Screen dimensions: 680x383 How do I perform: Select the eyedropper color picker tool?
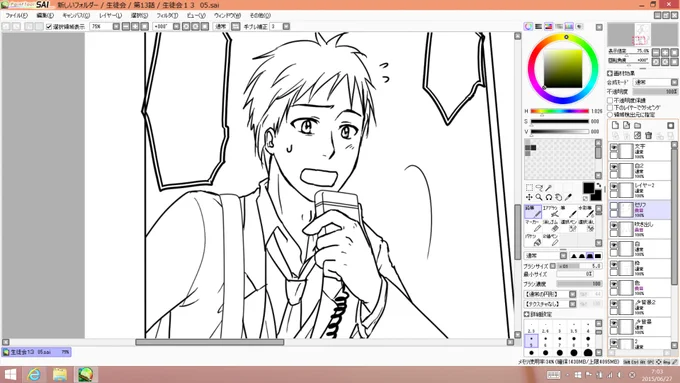pyautogui.click(x=568, y=197)
